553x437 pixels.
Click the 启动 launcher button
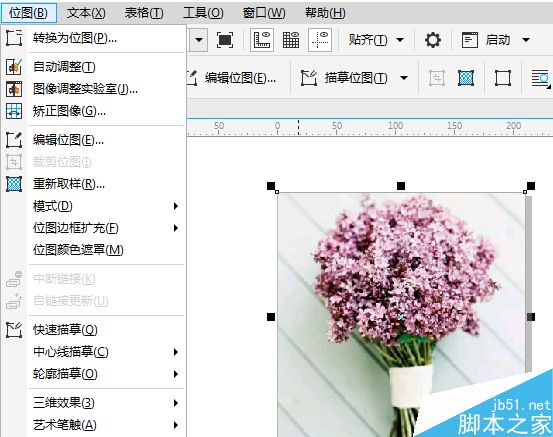tap(487, 40)
